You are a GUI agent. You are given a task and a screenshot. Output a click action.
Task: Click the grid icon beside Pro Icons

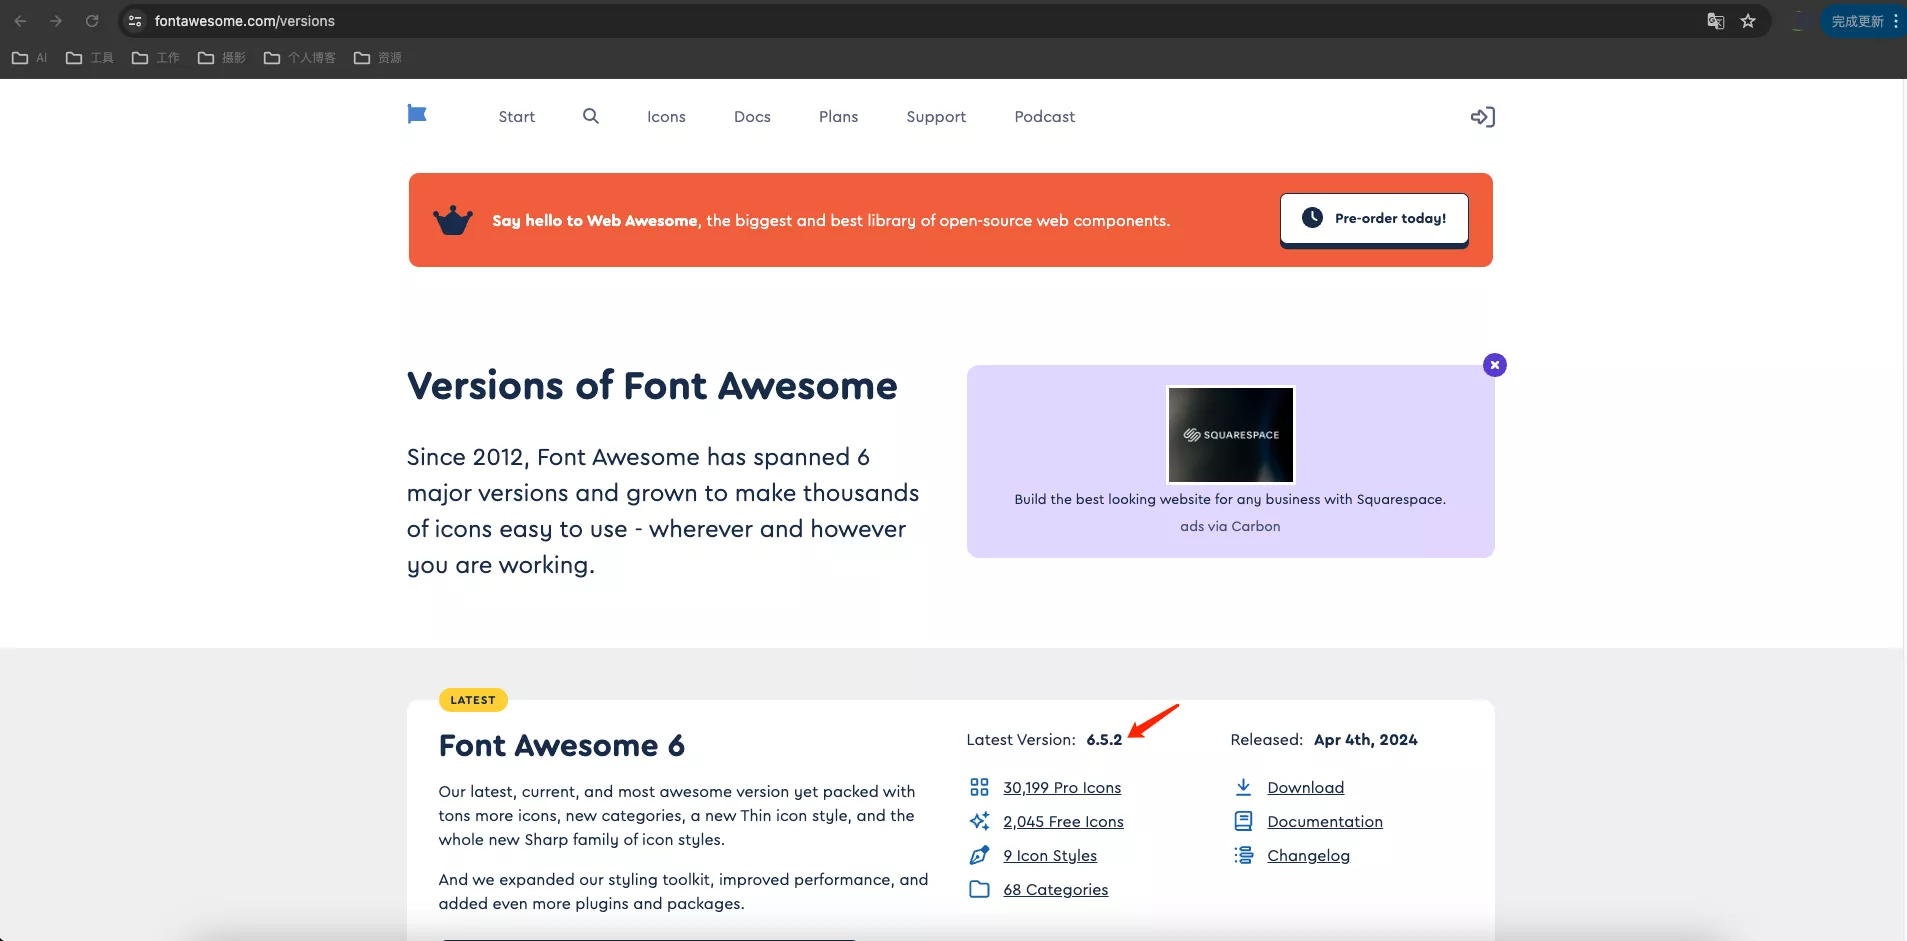pos(979,787)
